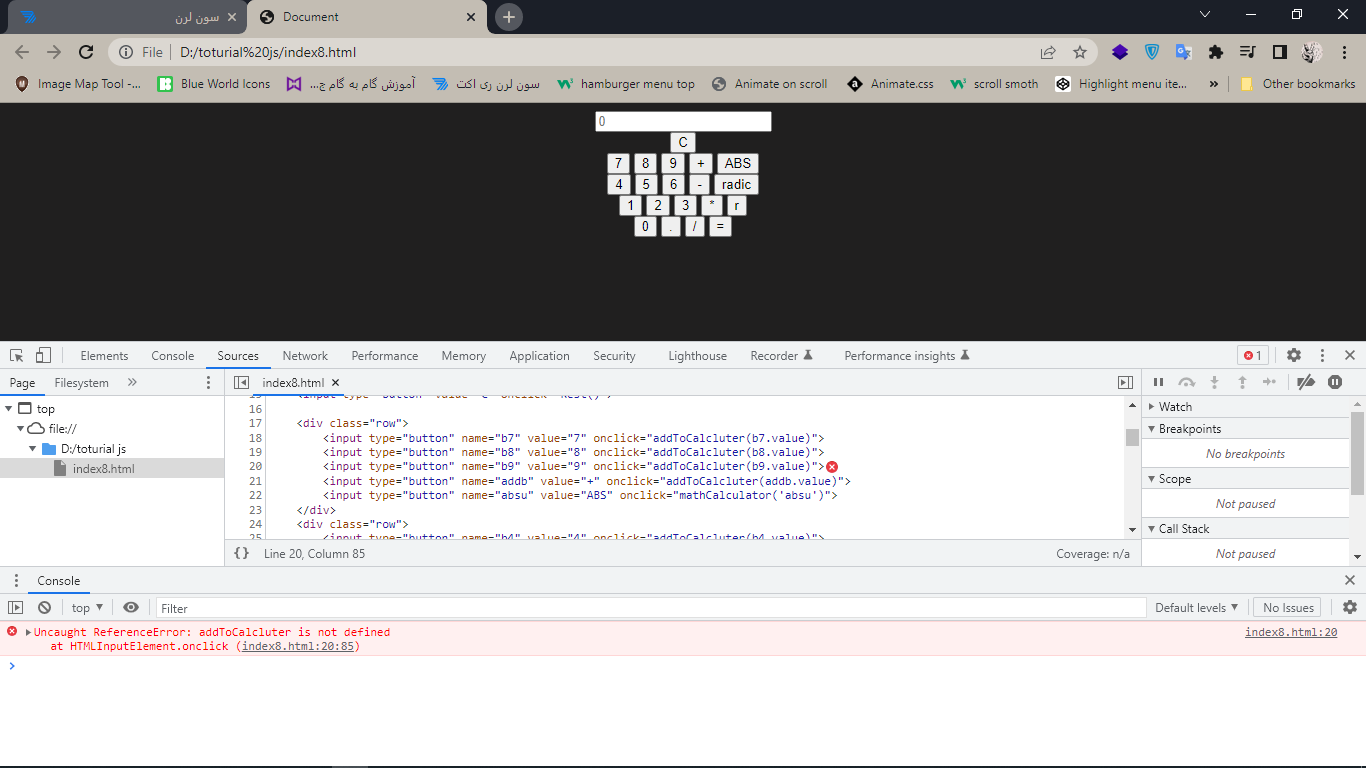Select the Filesystem navigator tab
Screen dimensions: 1366x768
click(x=82, y=383)
